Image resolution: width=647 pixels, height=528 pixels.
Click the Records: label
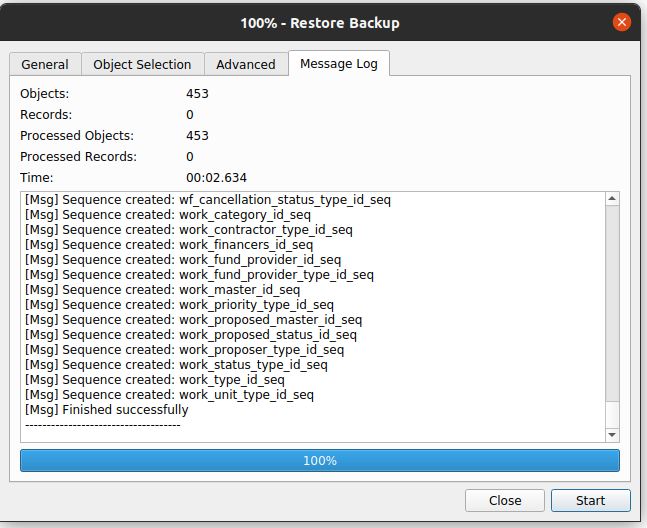(x=46, y=115)
